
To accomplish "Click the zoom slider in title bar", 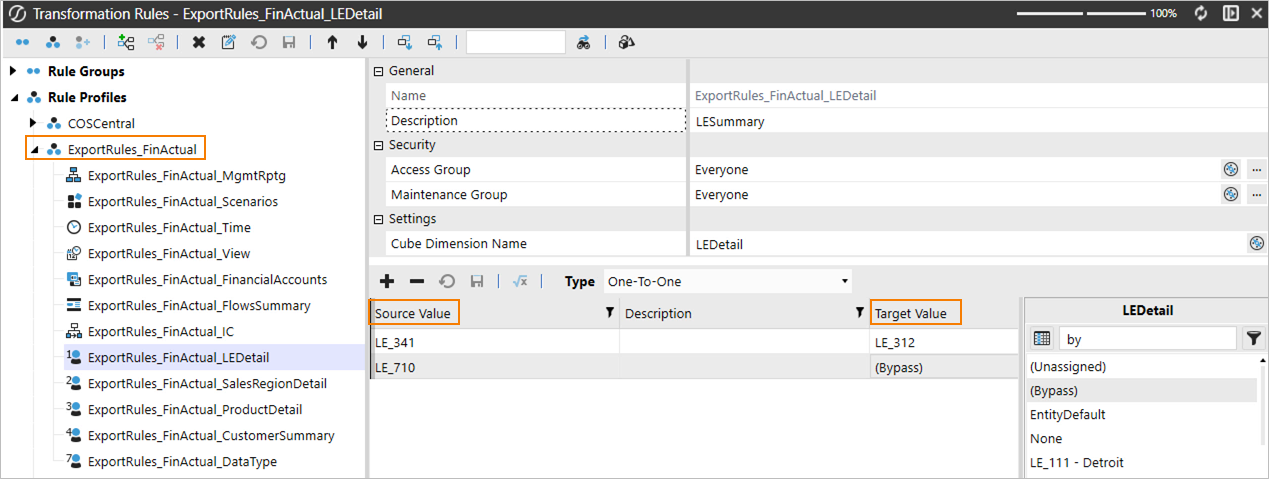I will (x=1082, y=14).
